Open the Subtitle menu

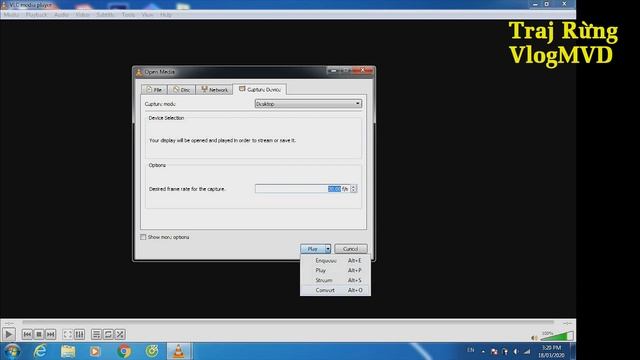[105, 15]
